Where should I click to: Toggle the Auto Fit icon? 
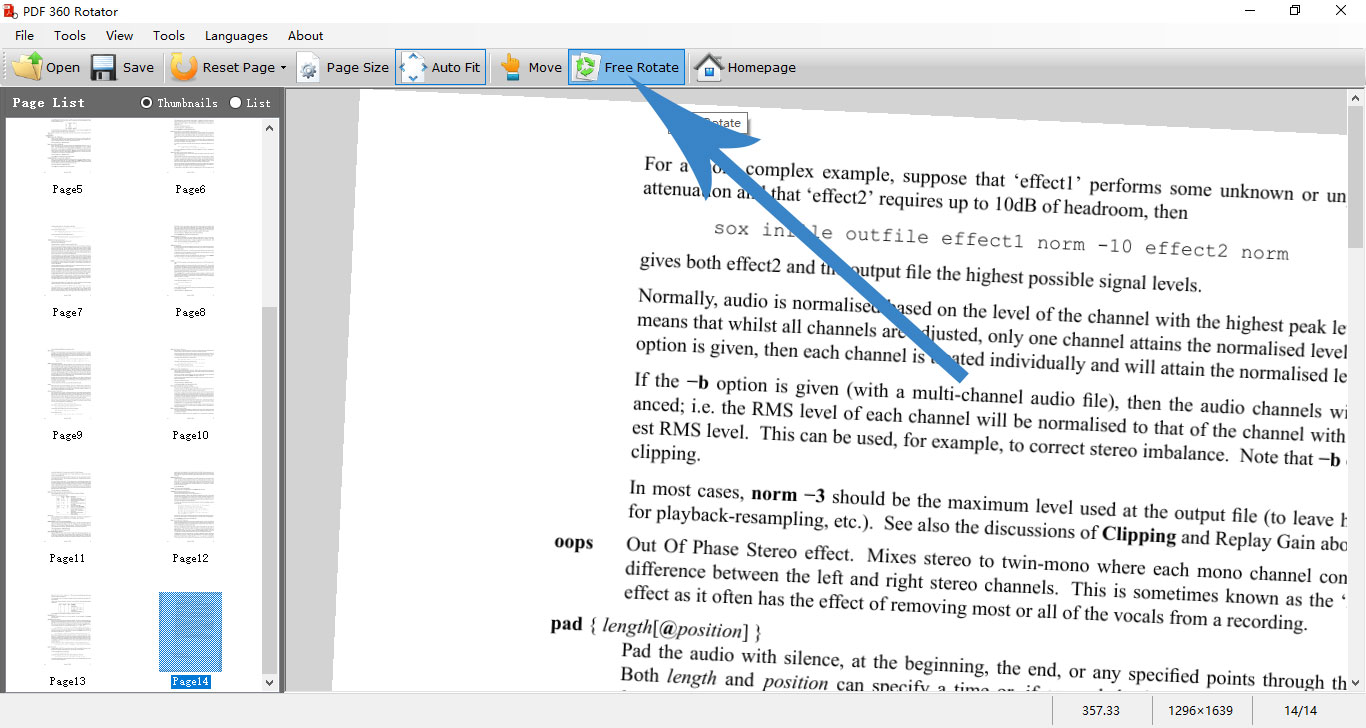pyautogui.click(x=412, y=67)
